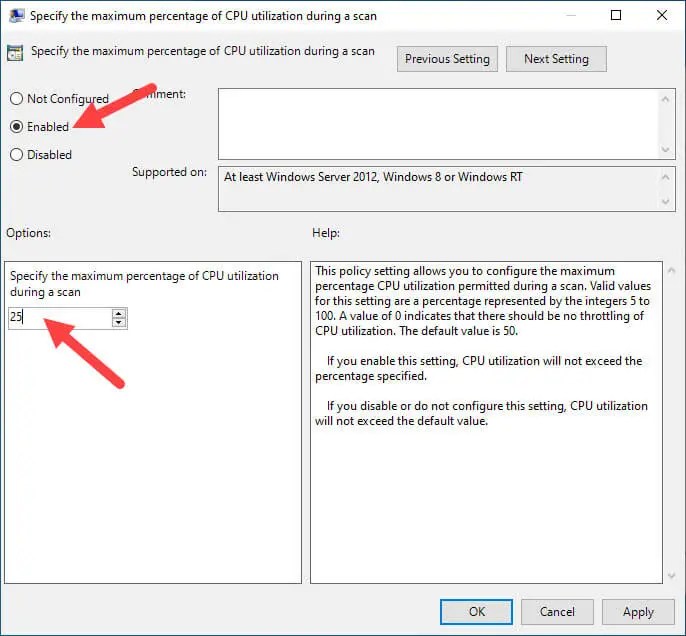Click the policy setting icon beside heading
This screenshot has width=686, height=636.
[x=15, y=53]
